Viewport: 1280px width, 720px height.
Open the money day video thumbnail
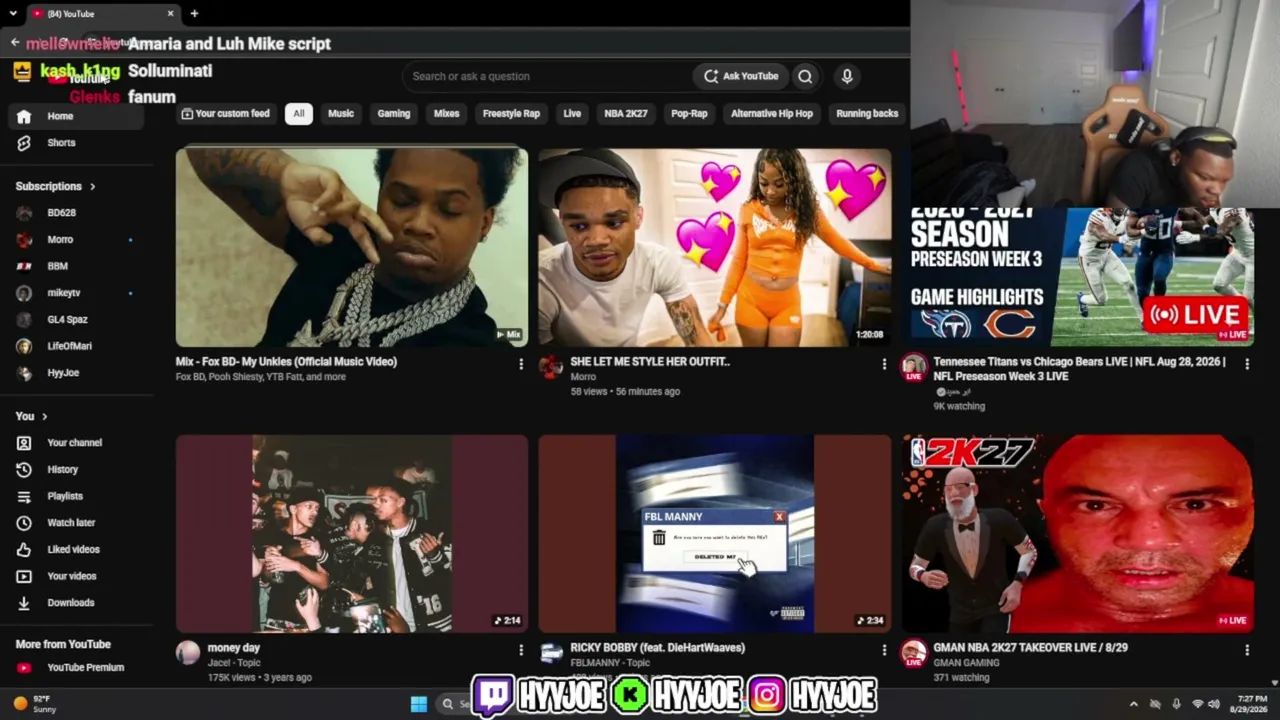pyautogui.click(x=352, y=533)
